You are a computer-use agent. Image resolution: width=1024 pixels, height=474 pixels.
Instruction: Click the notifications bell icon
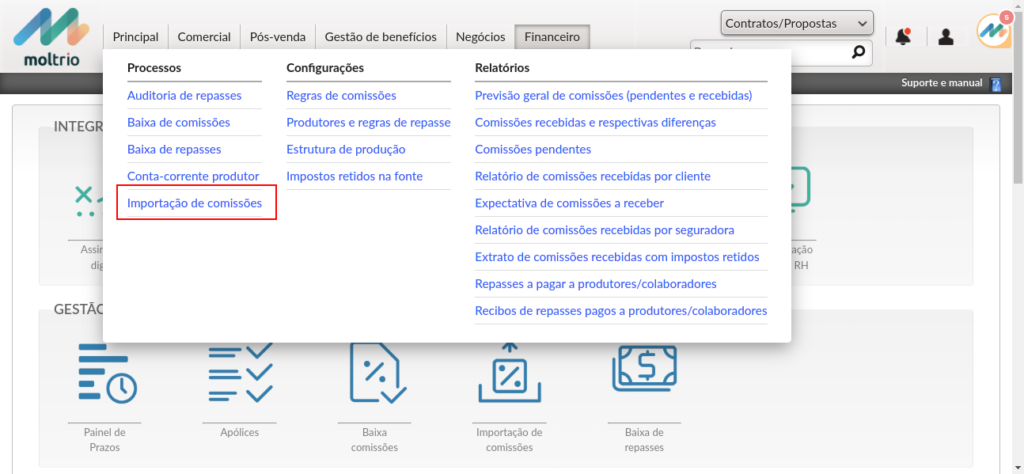point(903,37)
